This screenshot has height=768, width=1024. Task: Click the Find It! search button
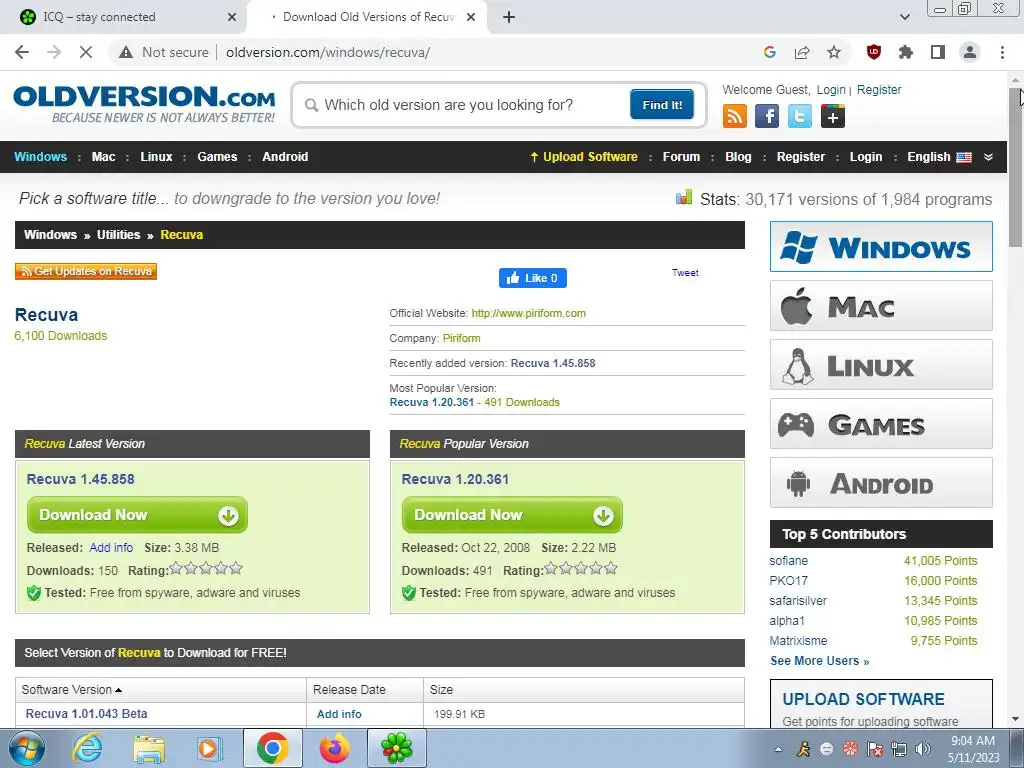point(662,104)
